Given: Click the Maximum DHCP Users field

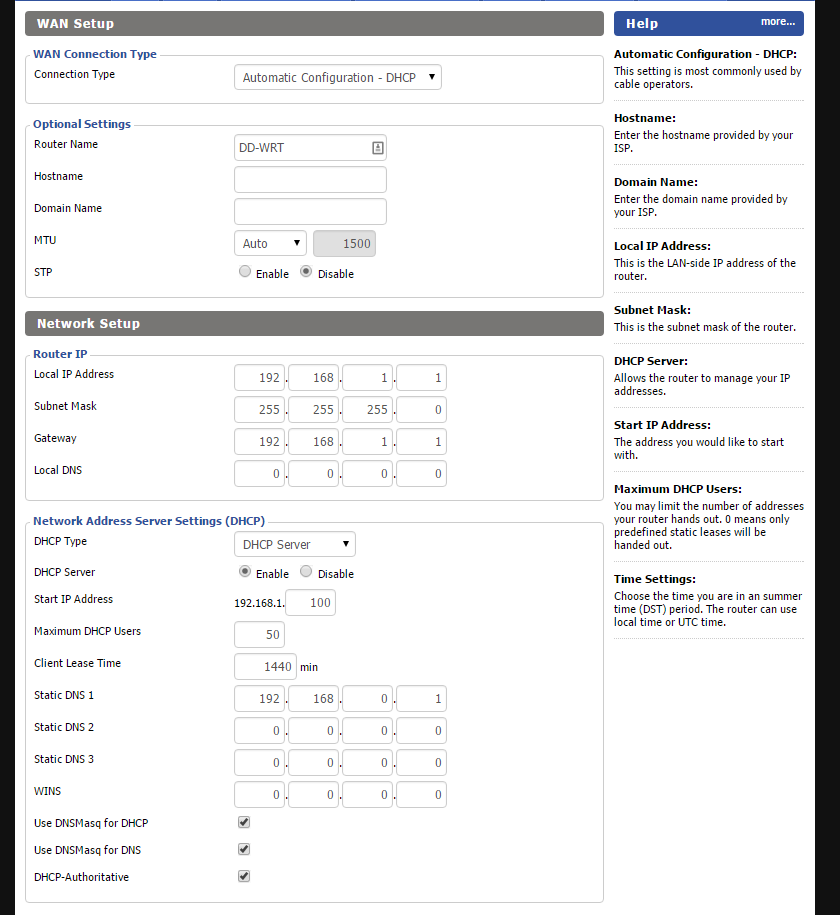Looking at the screenshot, I should pos(259,635).
